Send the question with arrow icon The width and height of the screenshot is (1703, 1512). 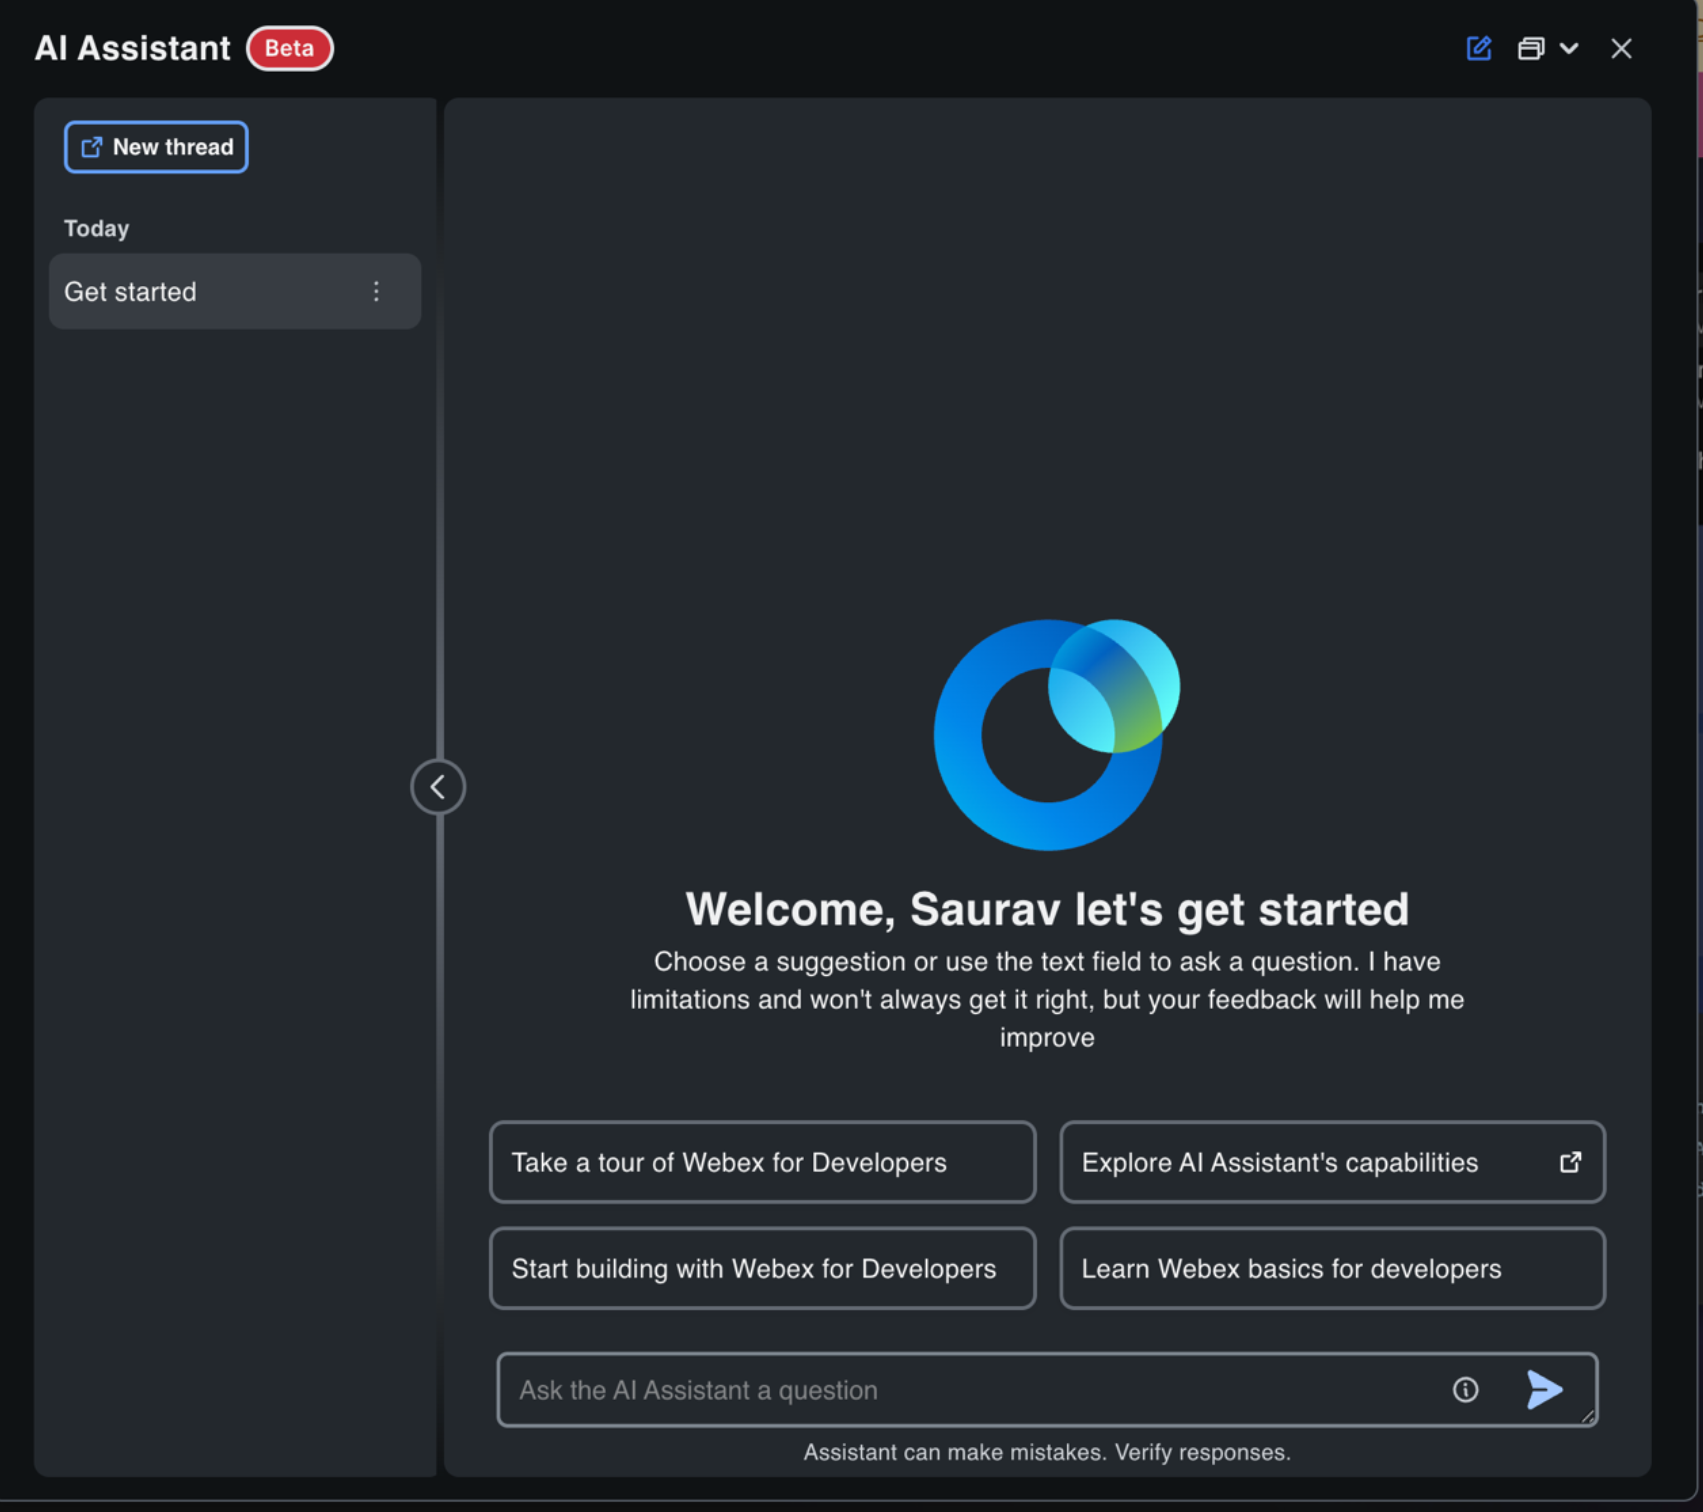click(x=1544, y=1390)
